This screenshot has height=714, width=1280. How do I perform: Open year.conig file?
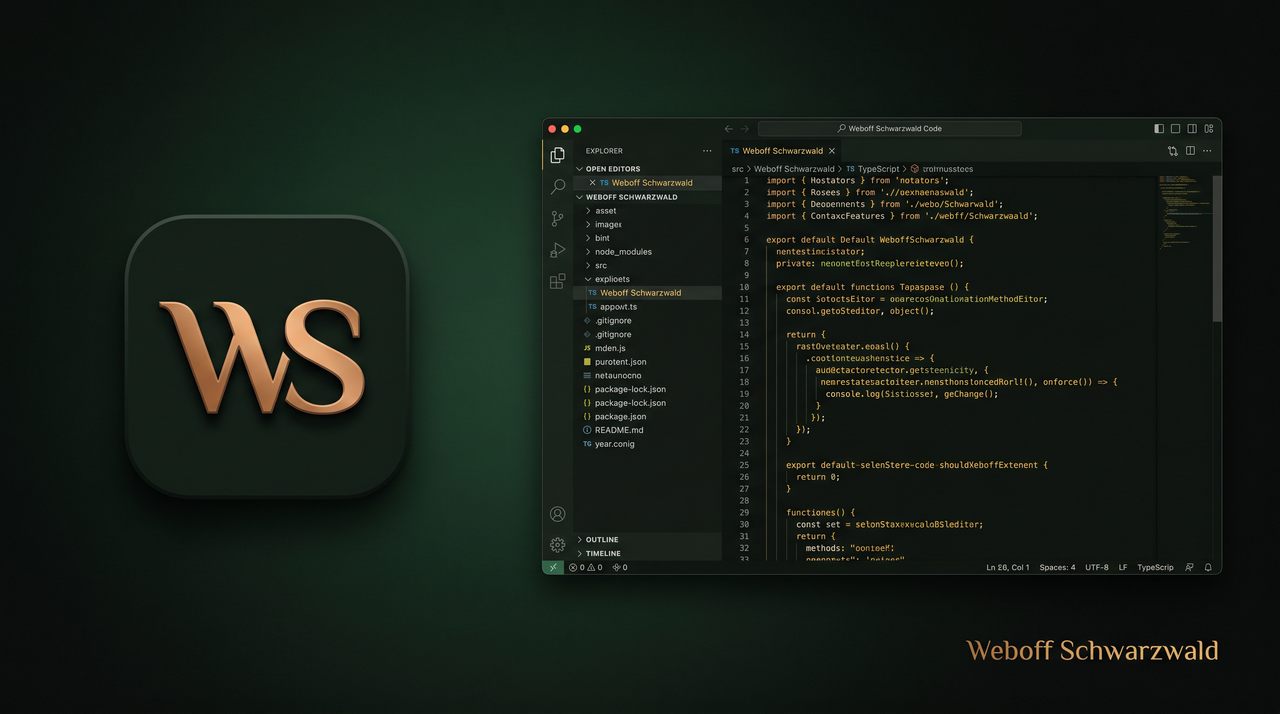[x=647, y=444]
